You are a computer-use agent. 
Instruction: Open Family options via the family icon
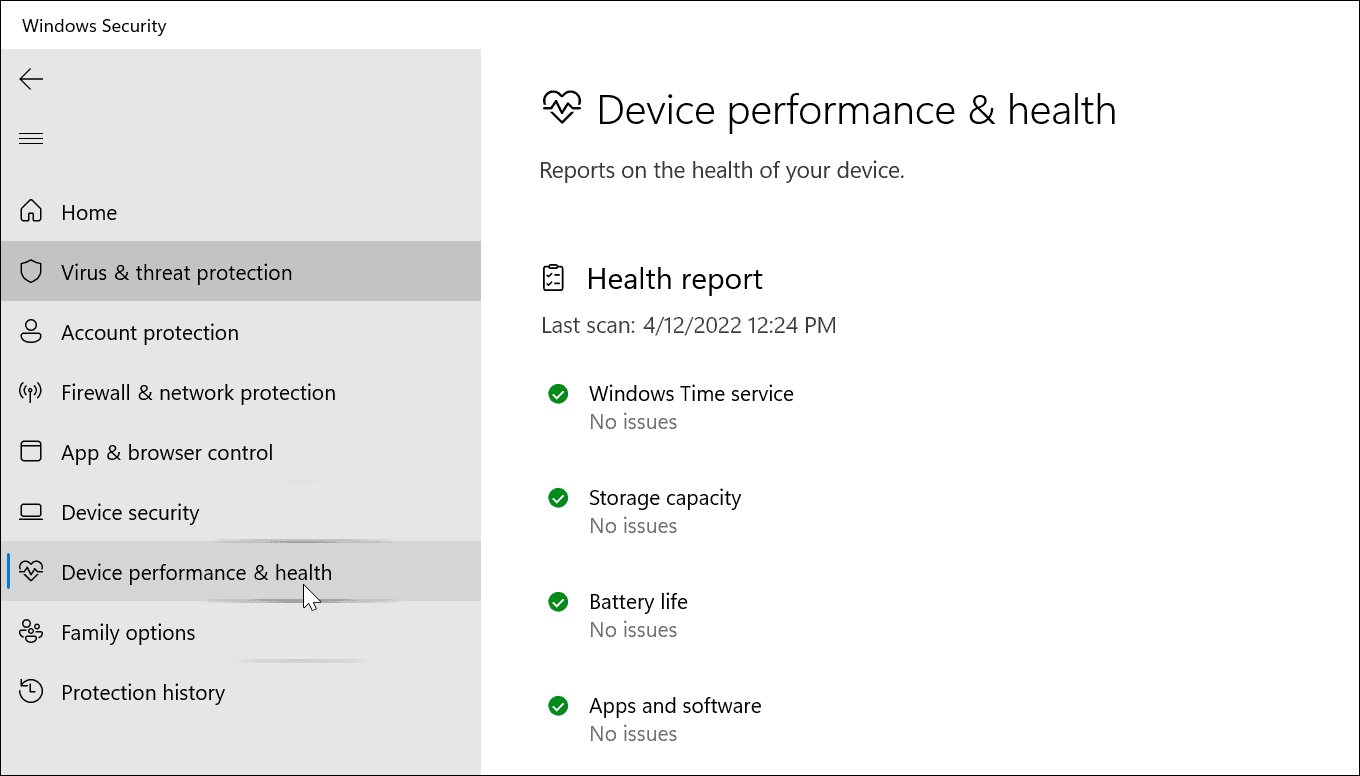(31, 631)
